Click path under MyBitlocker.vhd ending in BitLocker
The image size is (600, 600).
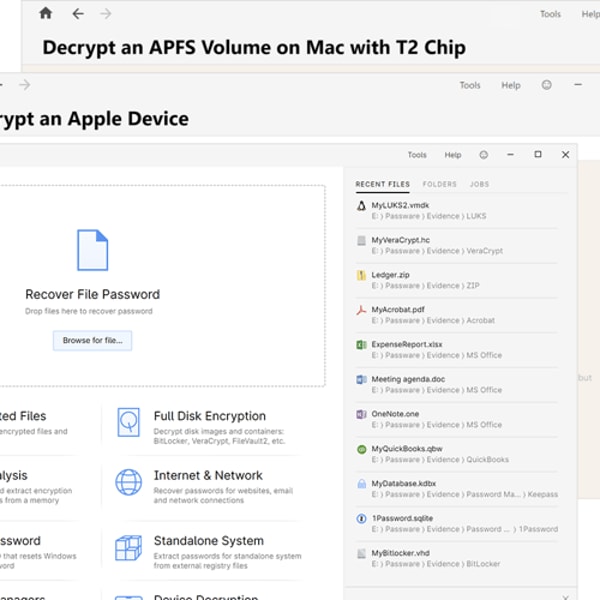tap(436, 564)
